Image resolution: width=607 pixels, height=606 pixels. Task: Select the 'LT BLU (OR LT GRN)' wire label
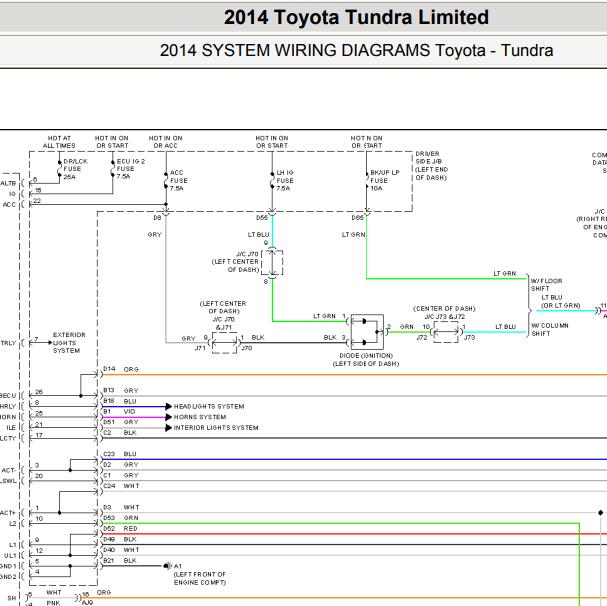560,301
